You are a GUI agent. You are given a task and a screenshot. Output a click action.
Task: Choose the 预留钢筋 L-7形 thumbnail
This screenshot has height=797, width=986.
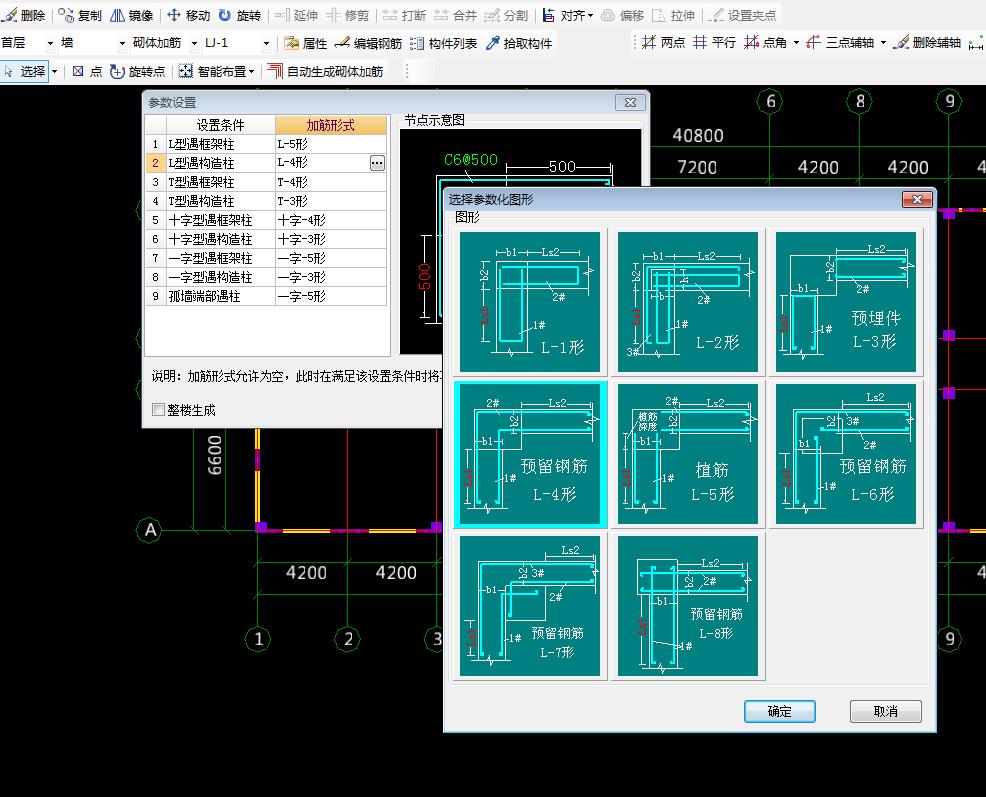(529, 606)
